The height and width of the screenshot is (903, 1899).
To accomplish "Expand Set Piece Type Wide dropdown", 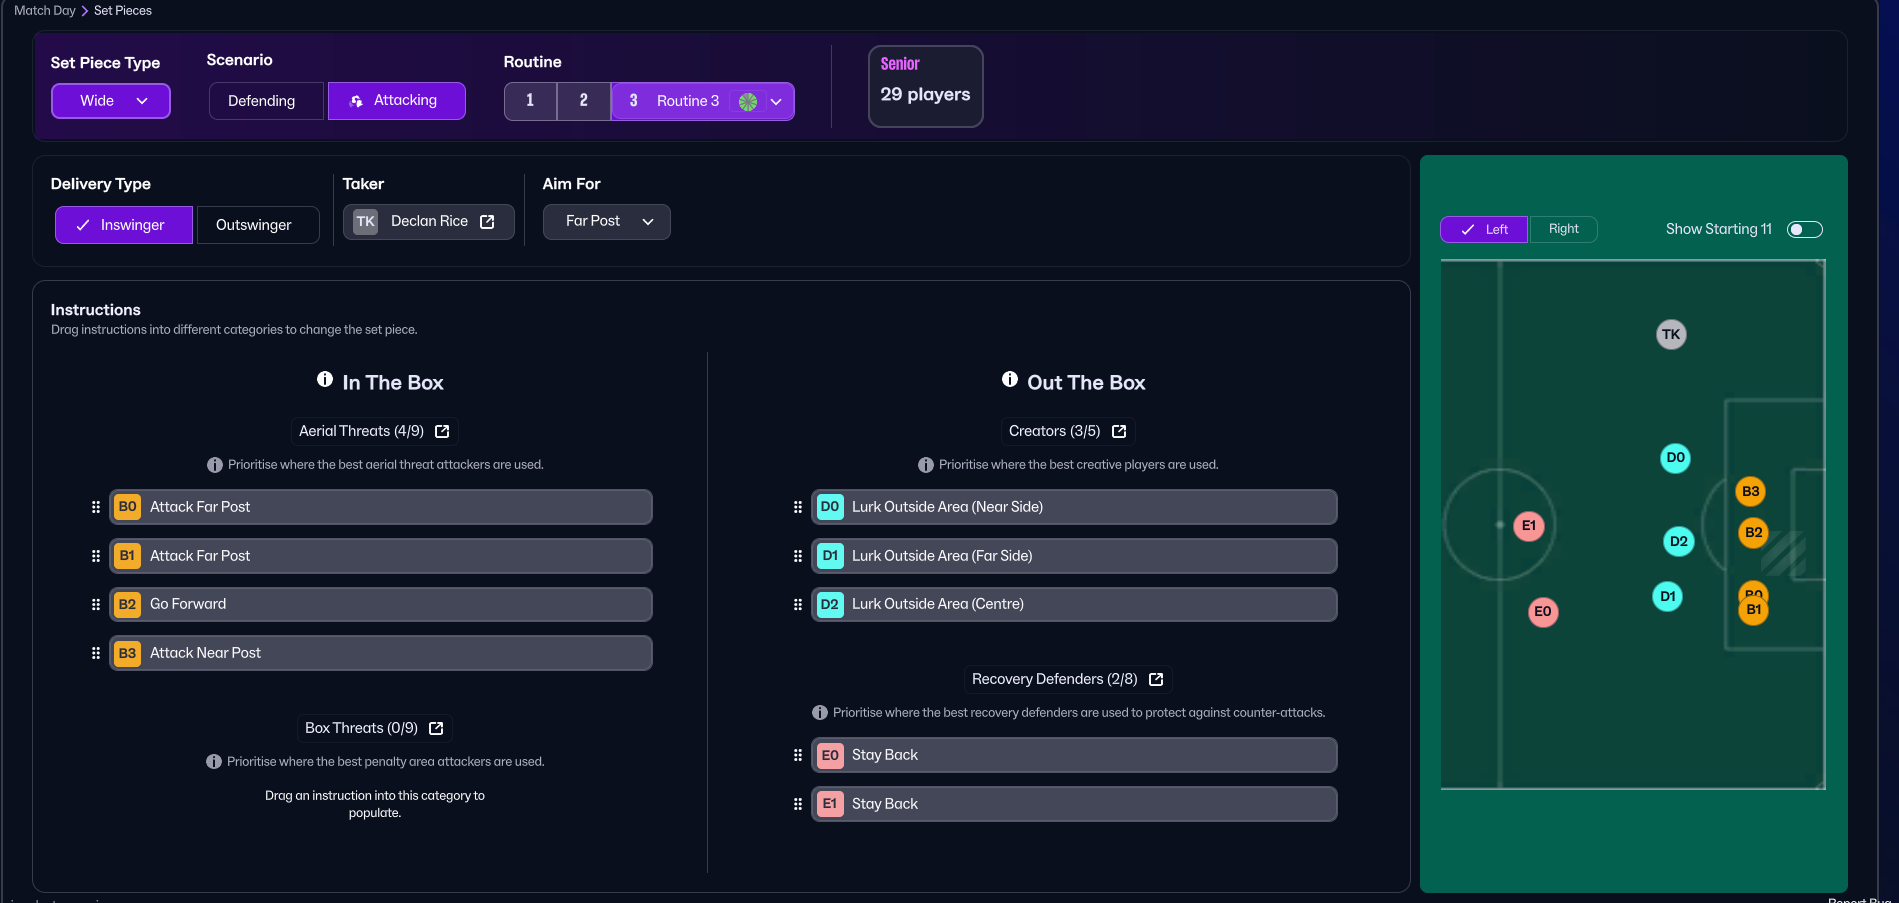I will tap(111, 101).
